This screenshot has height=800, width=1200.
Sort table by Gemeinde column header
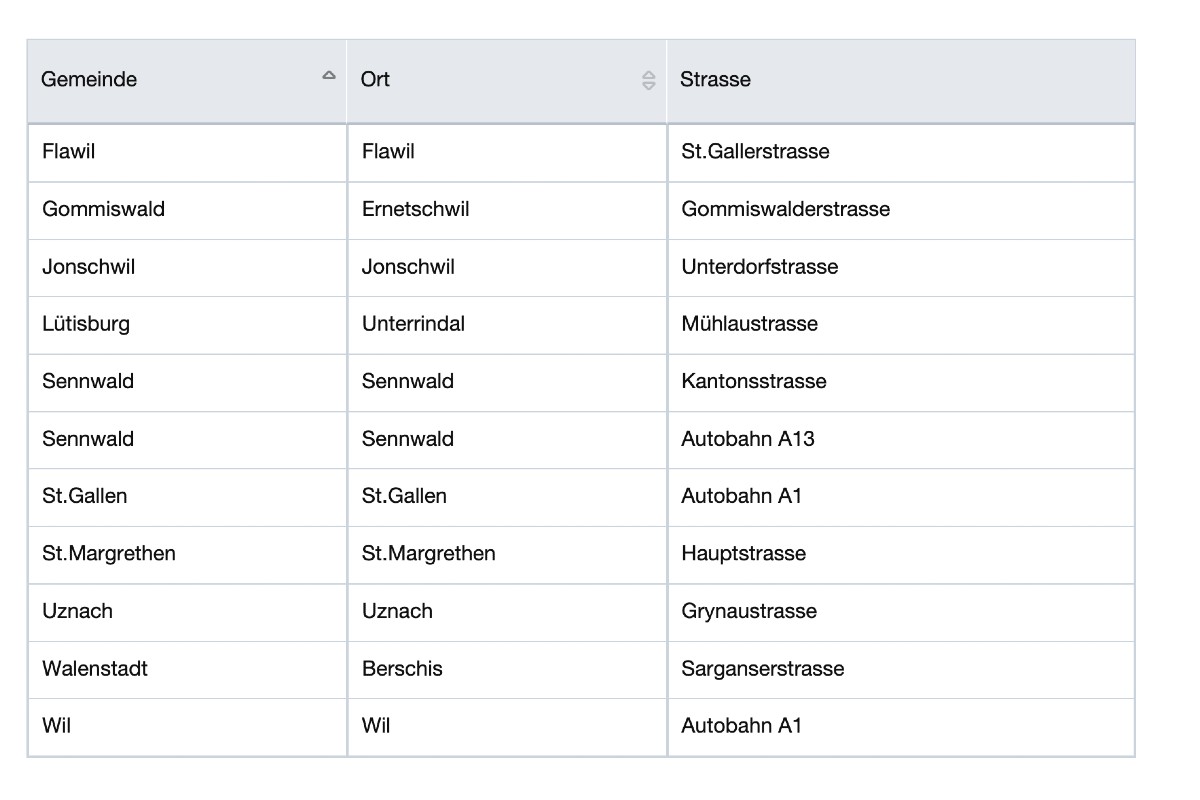(x=89, y=79)
